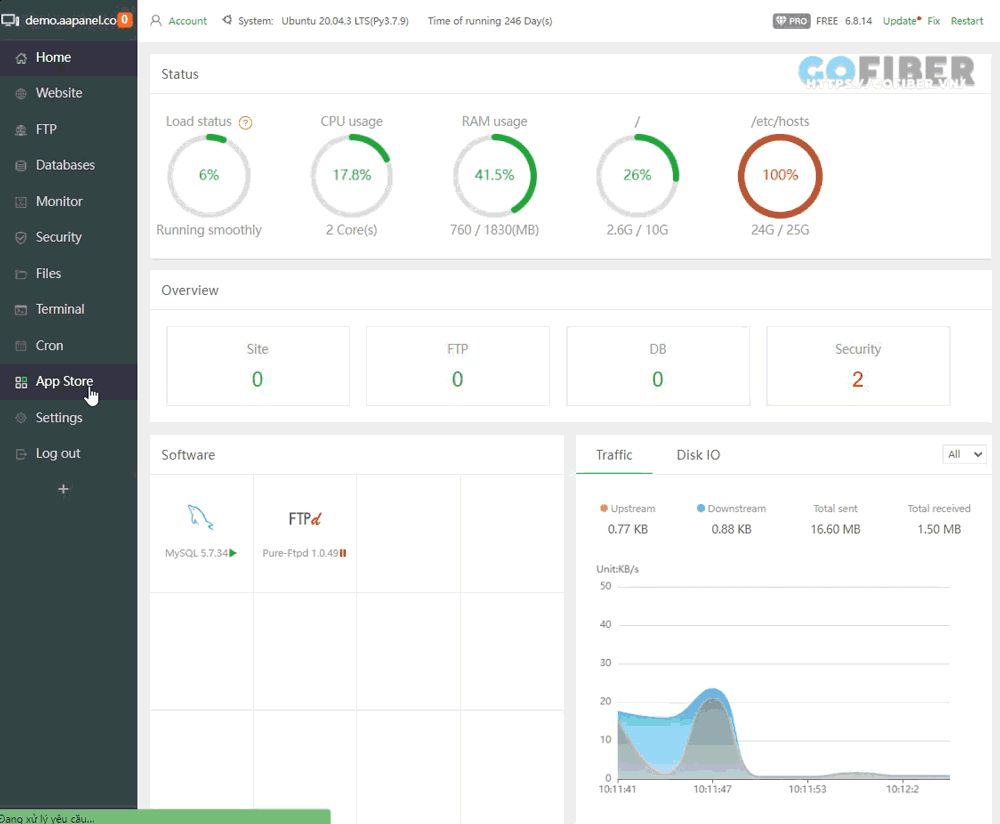Screen dimensions: 1000x824
Task: Open the Cron menu item
Action: click(49, 346)
